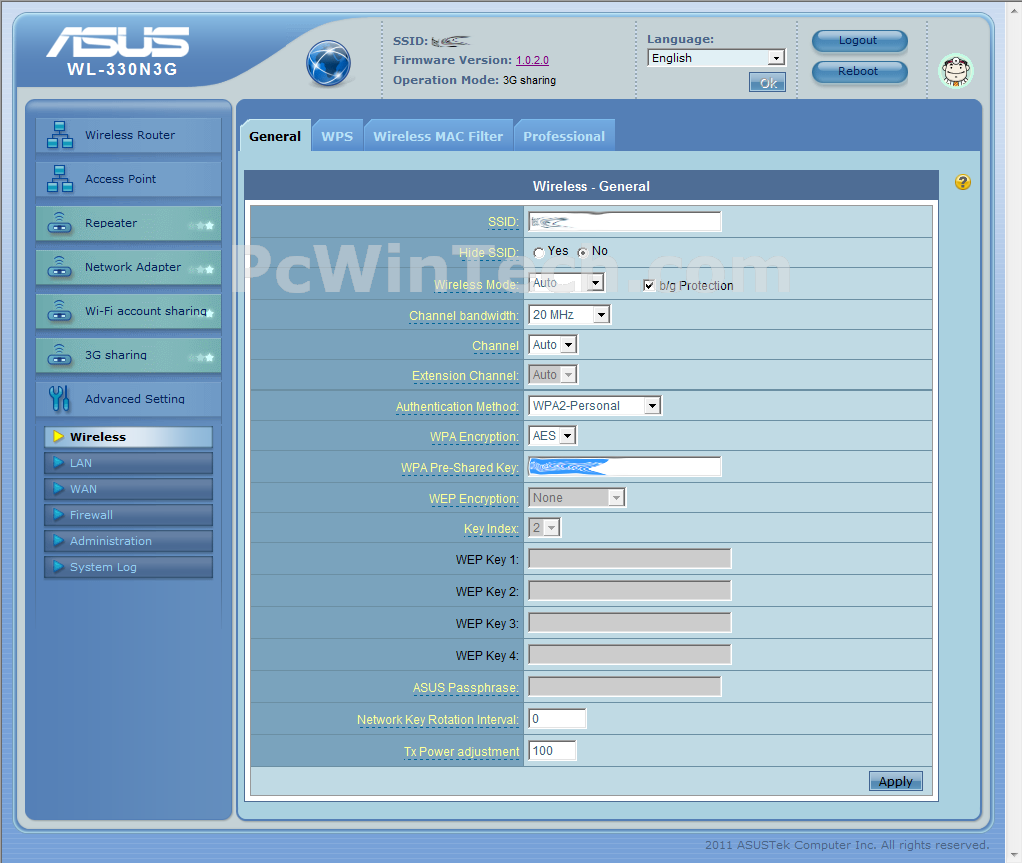Click the Tx Power adjustment field

[552, 750]
